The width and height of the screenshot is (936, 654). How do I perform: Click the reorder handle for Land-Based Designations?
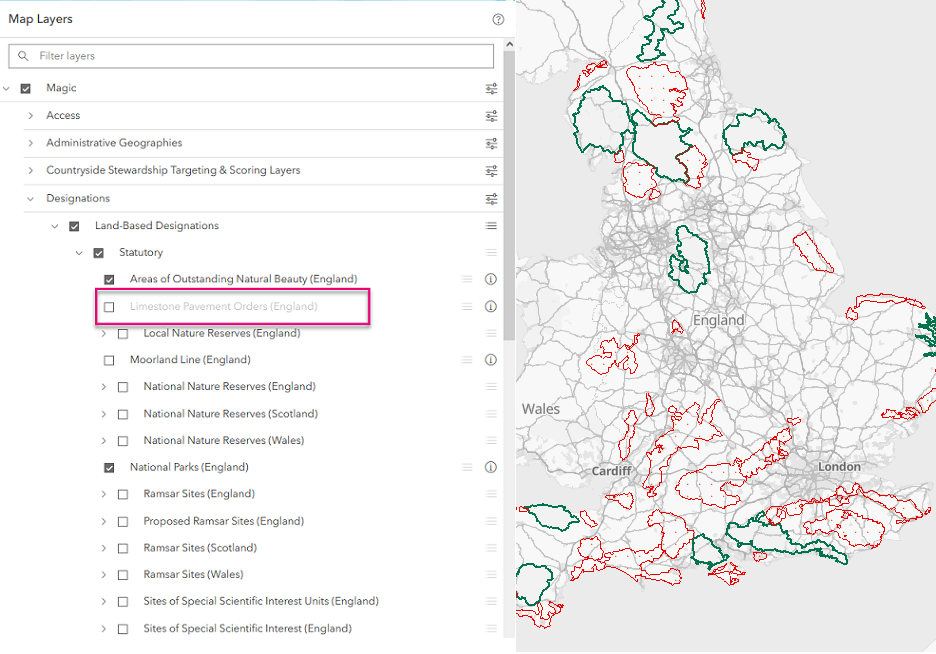coord(491,226)
